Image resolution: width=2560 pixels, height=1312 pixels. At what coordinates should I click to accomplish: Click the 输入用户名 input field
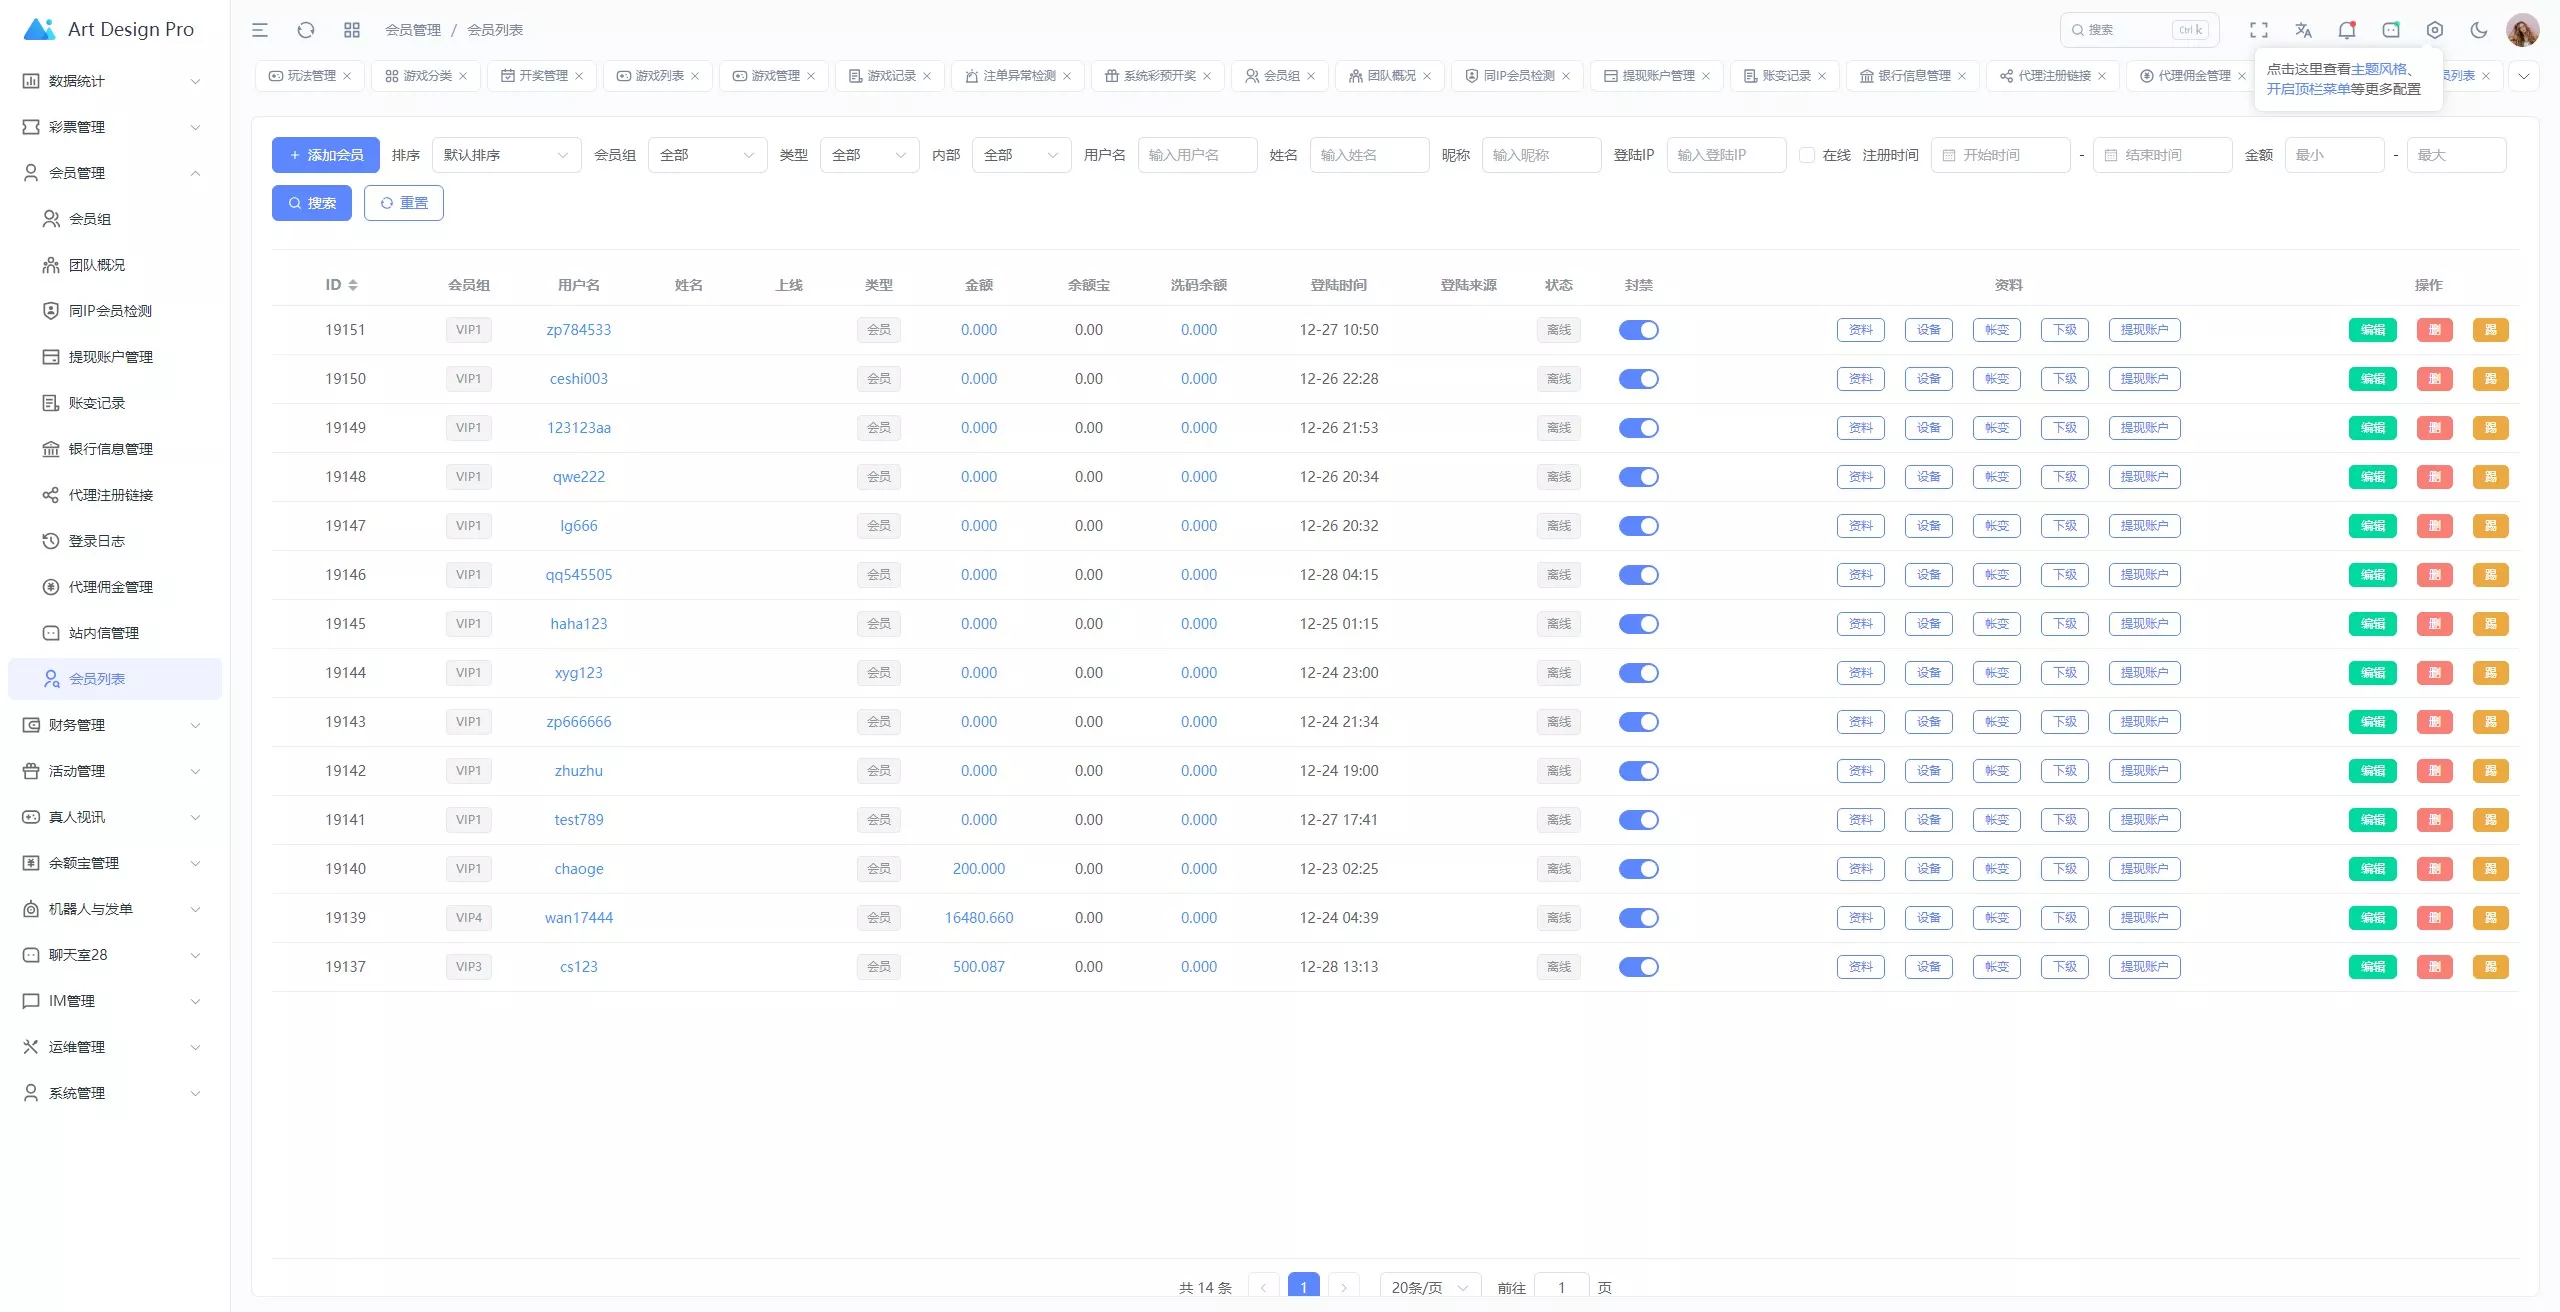[1197, 155]
